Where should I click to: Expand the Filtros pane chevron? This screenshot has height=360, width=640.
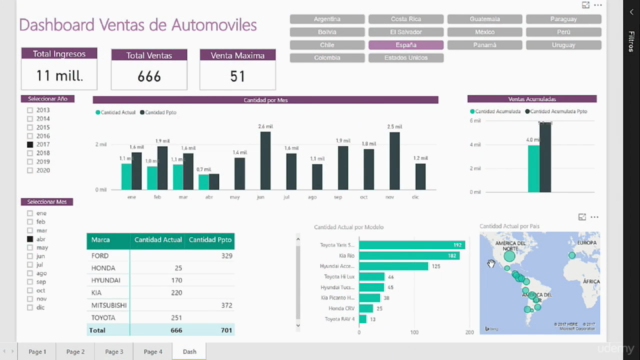coord(631,12)
